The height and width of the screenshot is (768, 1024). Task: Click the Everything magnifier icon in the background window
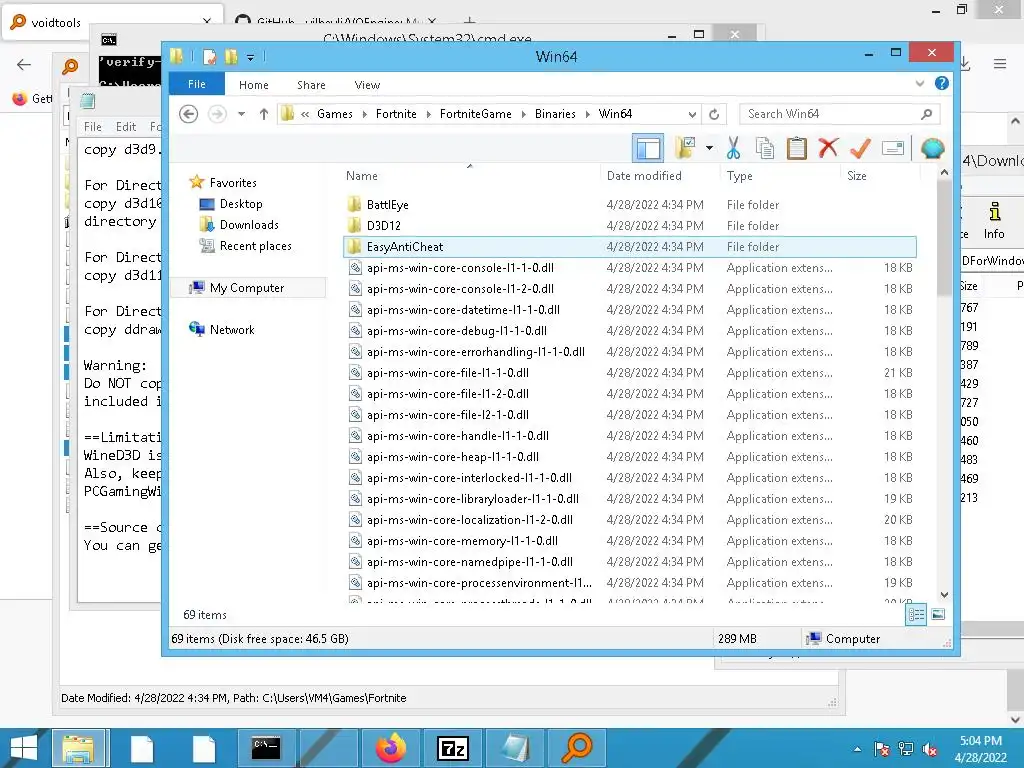coord(70,66)
